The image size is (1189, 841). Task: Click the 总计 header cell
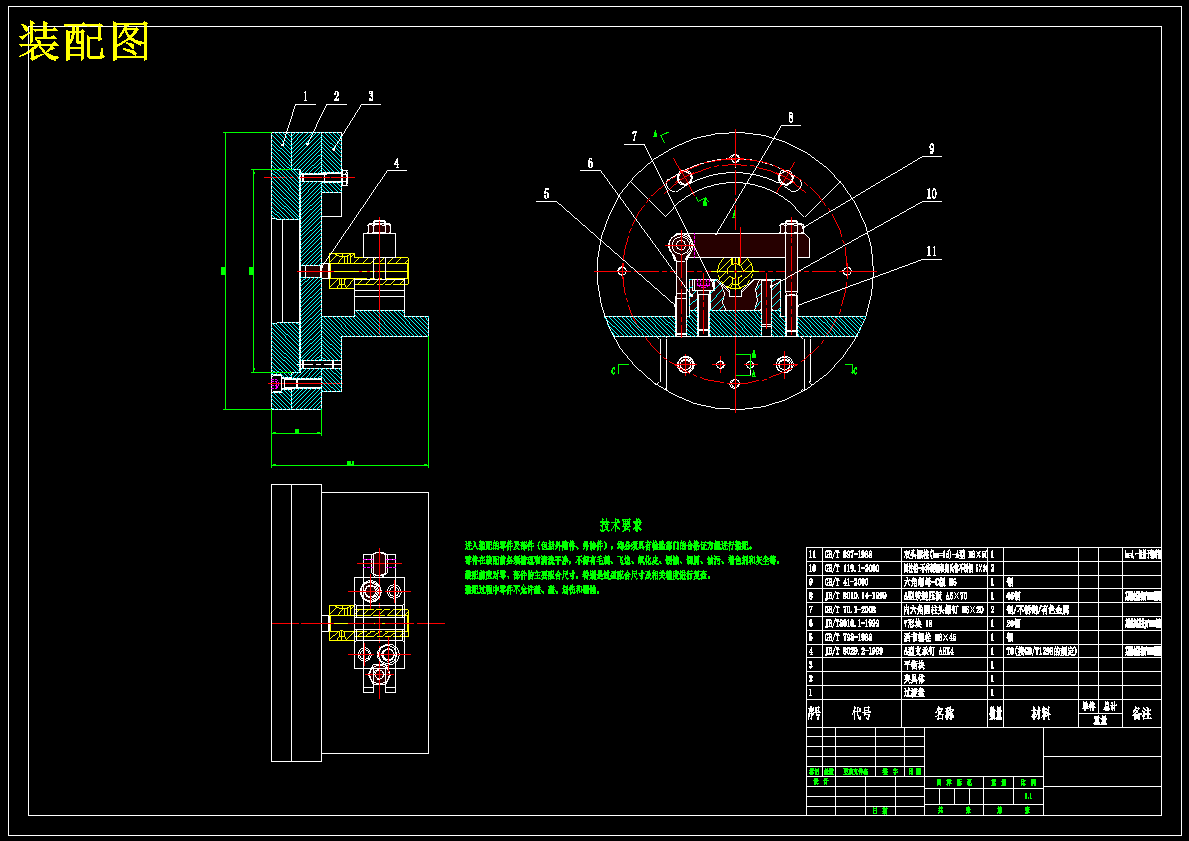point(1109,706)
